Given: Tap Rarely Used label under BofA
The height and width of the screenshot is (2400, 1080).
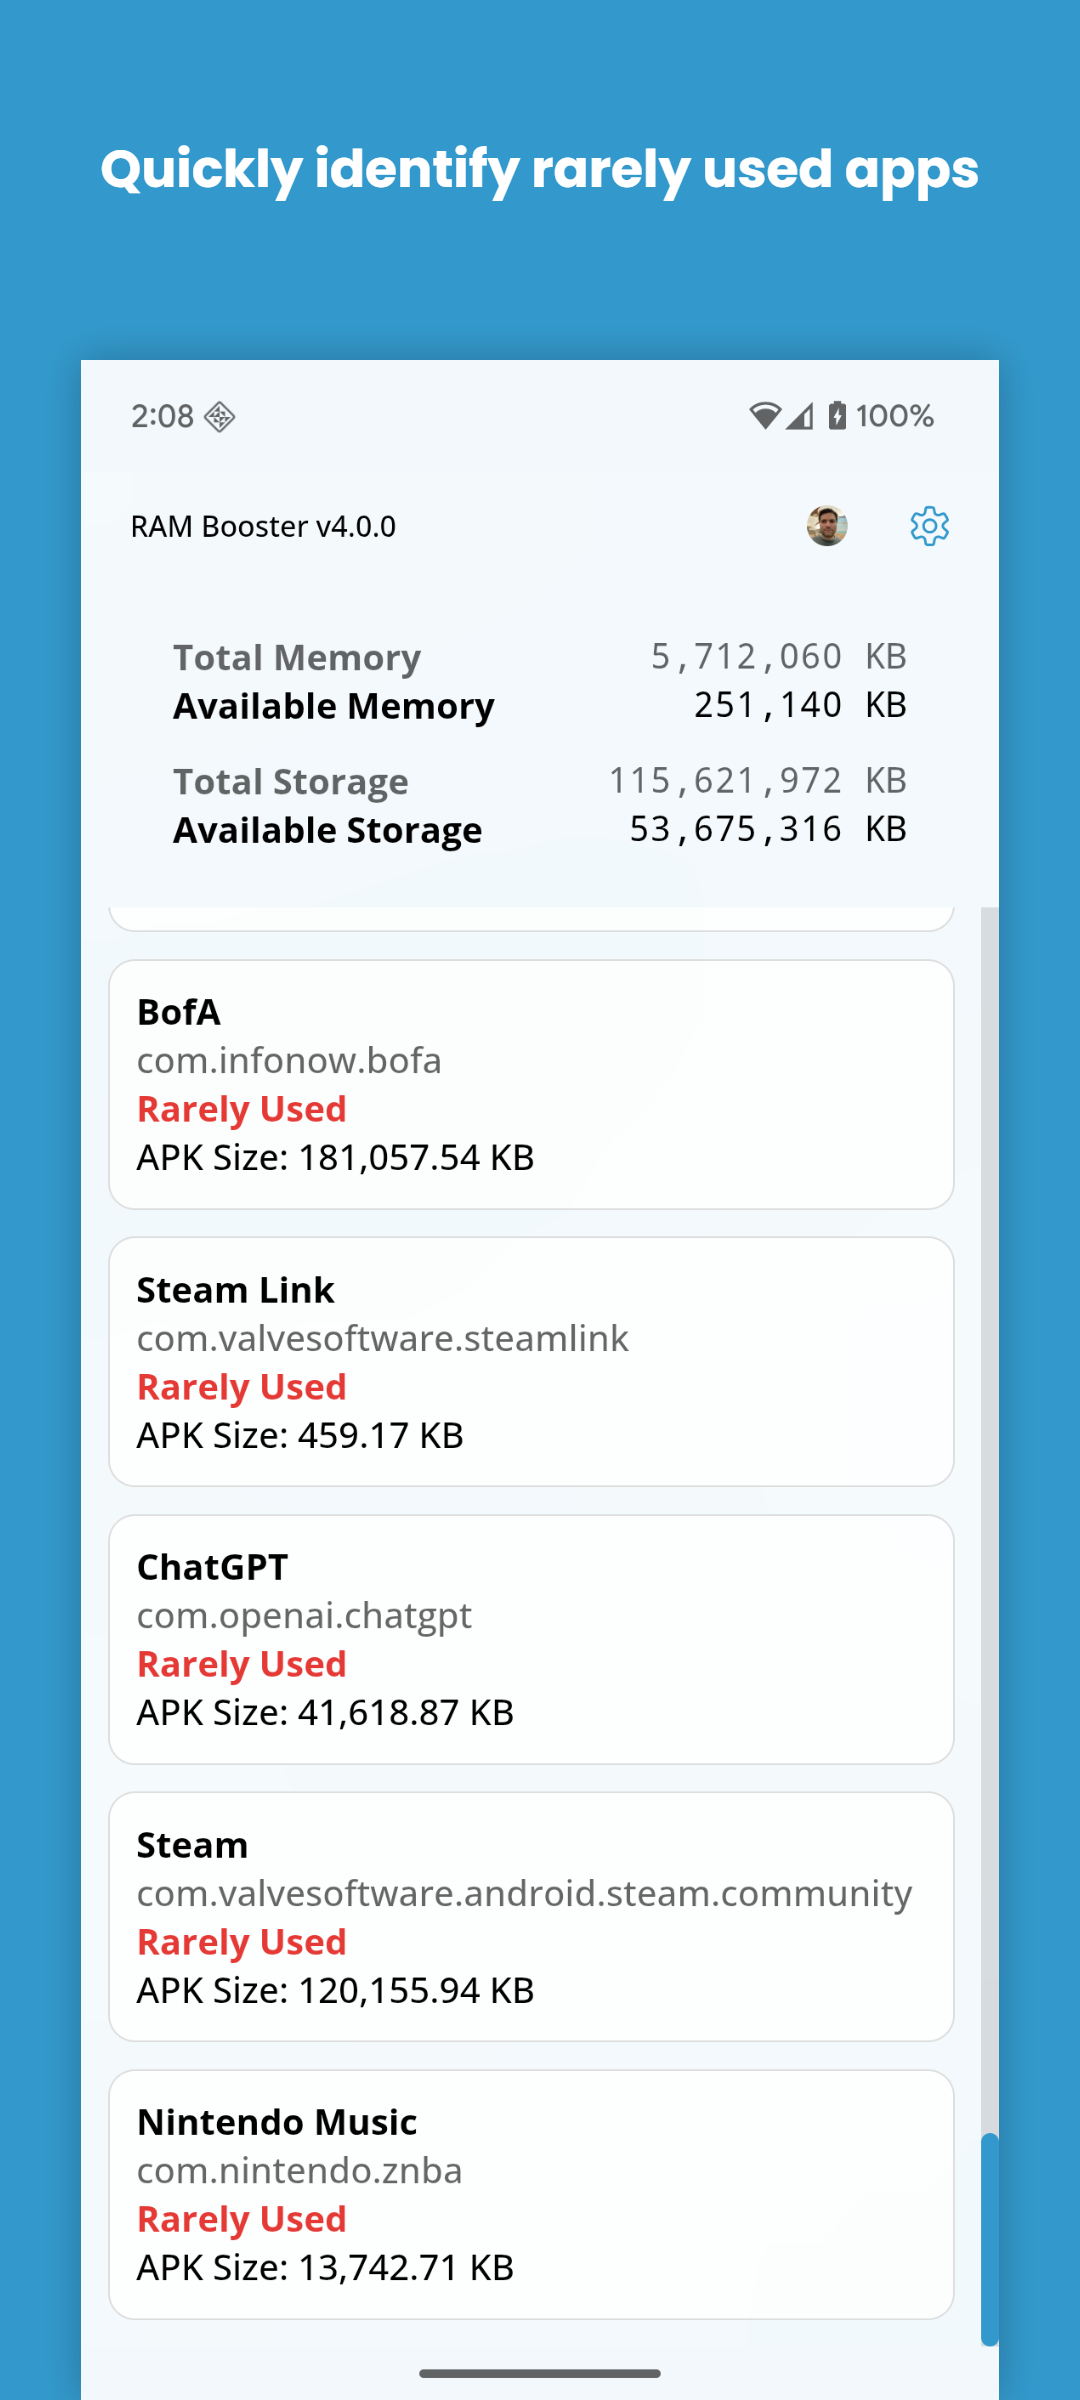Looking at the screenshot, I should (x=241, y=1109).
